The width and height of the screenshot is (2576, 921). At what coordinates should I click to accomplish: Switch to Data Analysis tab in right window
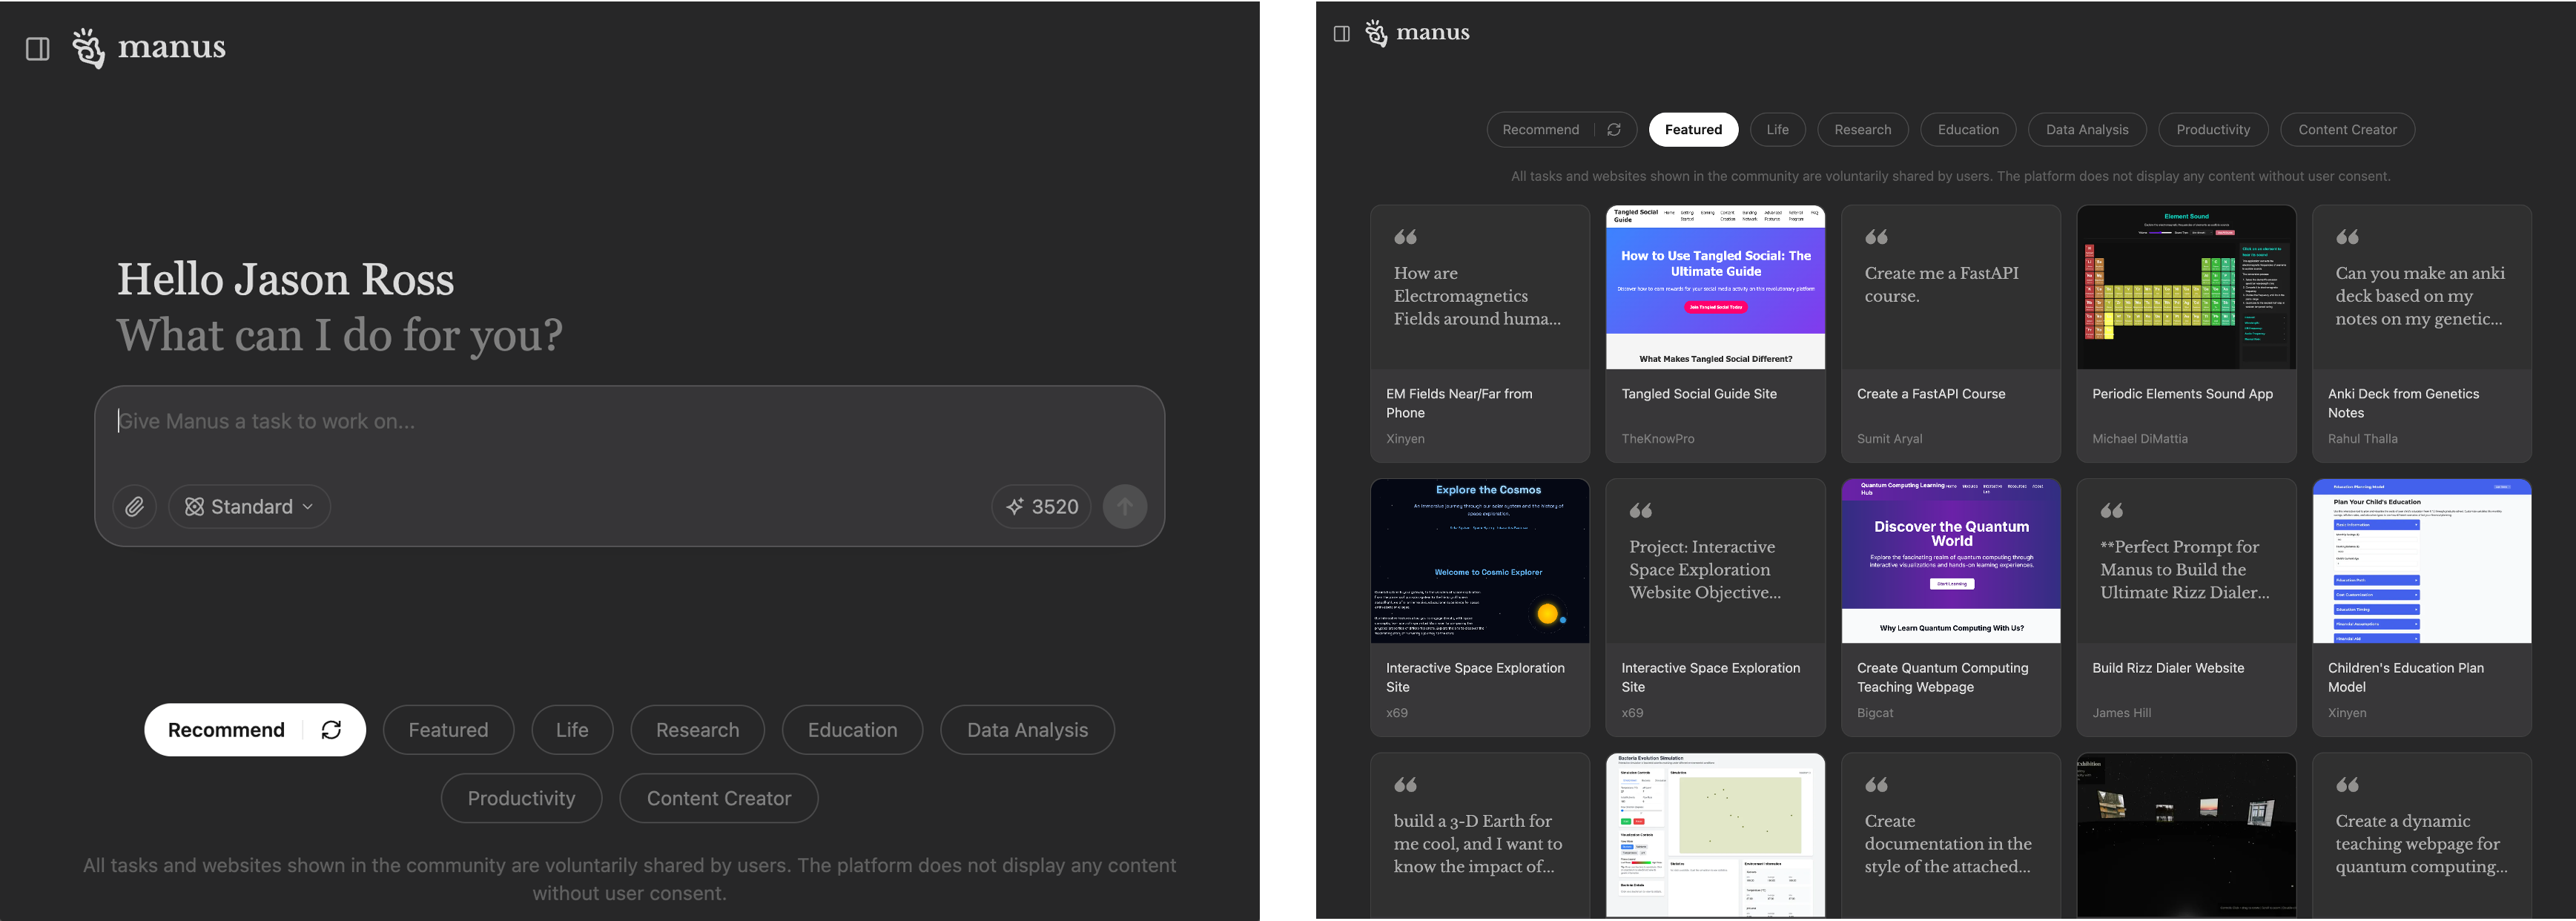click(2086, 130)
